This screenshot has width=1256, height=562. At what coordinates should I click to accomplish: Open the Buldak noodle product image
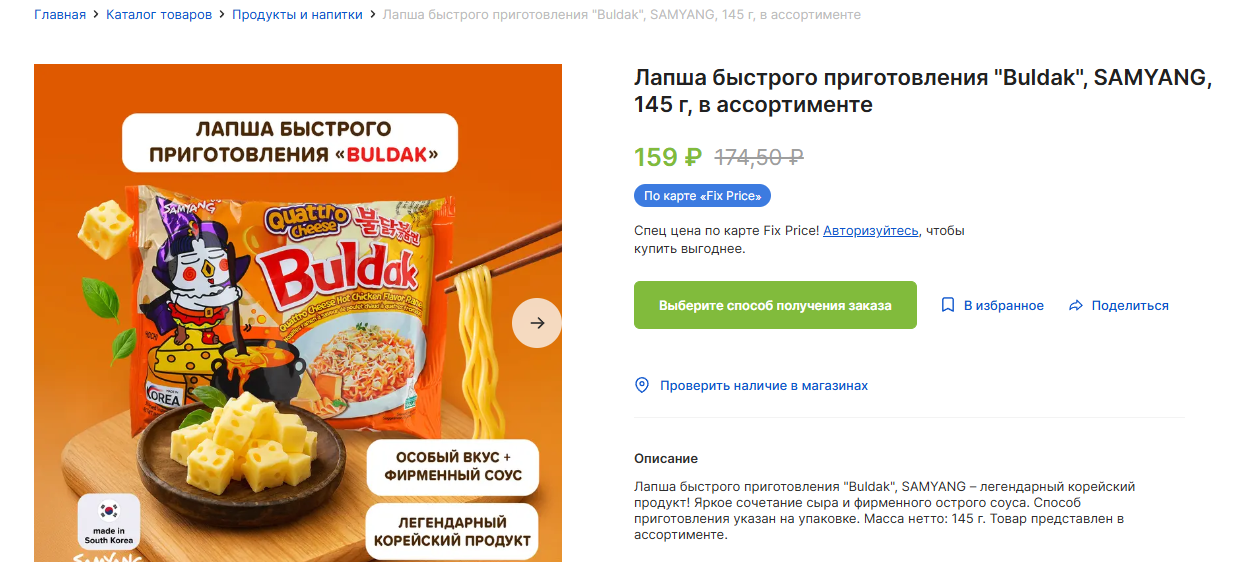[298, 313]
